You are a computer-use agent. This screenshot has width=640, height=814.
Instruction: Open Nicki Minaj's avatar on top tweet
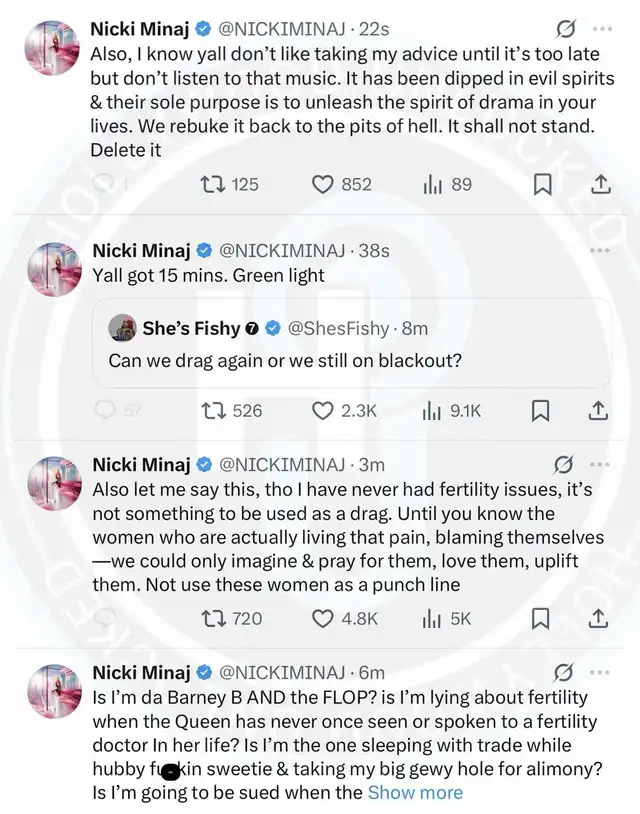tap(54, 48)
